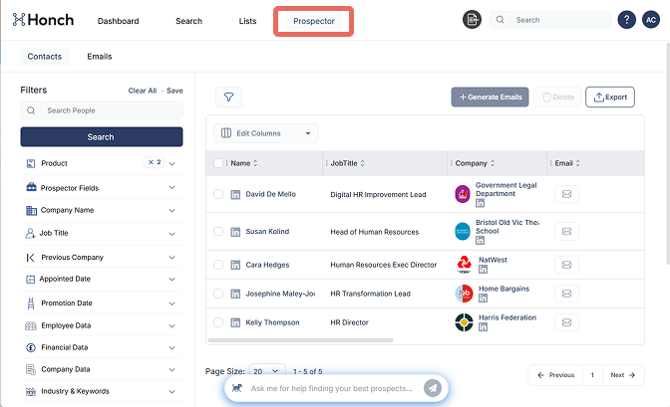Click the Generate Emails button
The width and height of the screenshot is (670, 407).
click(x=489, y=97)
